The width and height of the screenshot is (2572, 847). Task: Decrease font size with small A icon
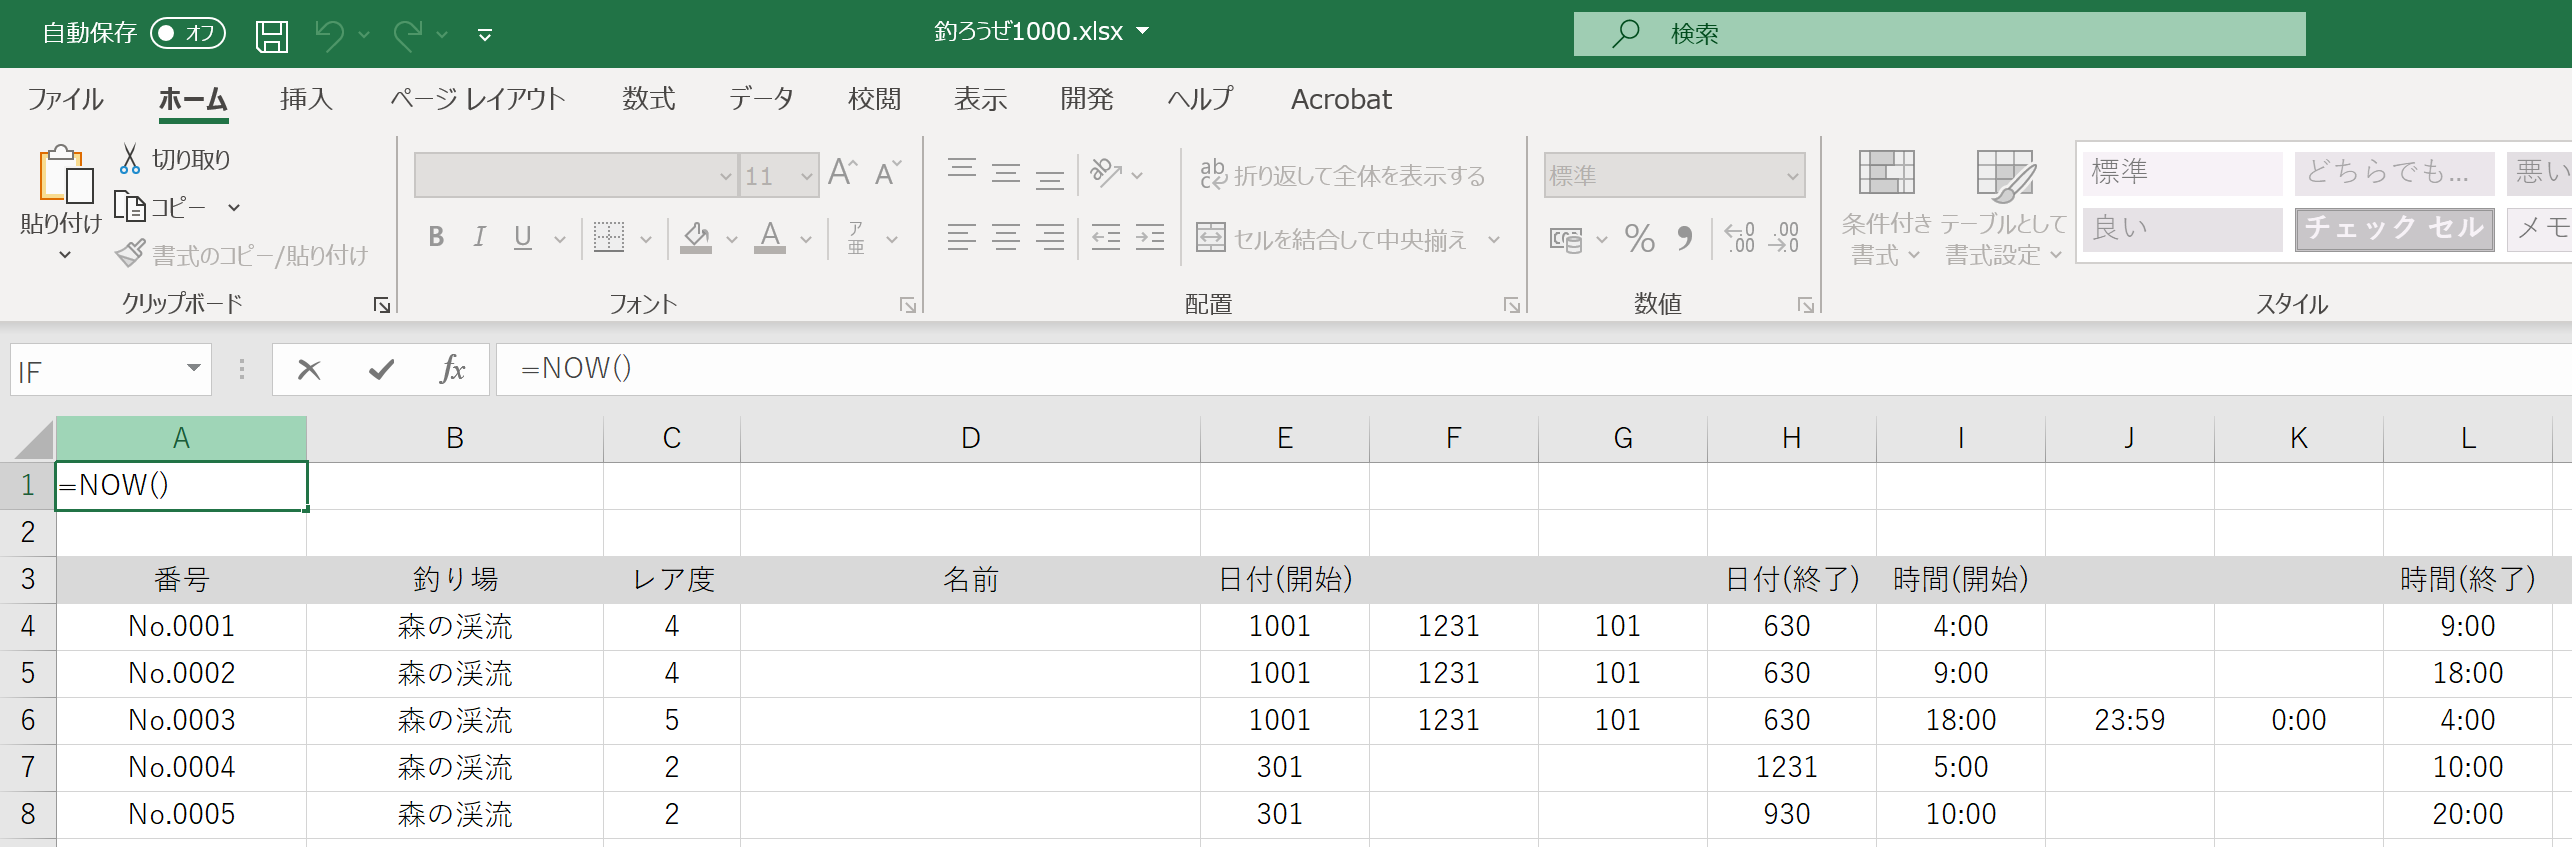click(887, 174)
